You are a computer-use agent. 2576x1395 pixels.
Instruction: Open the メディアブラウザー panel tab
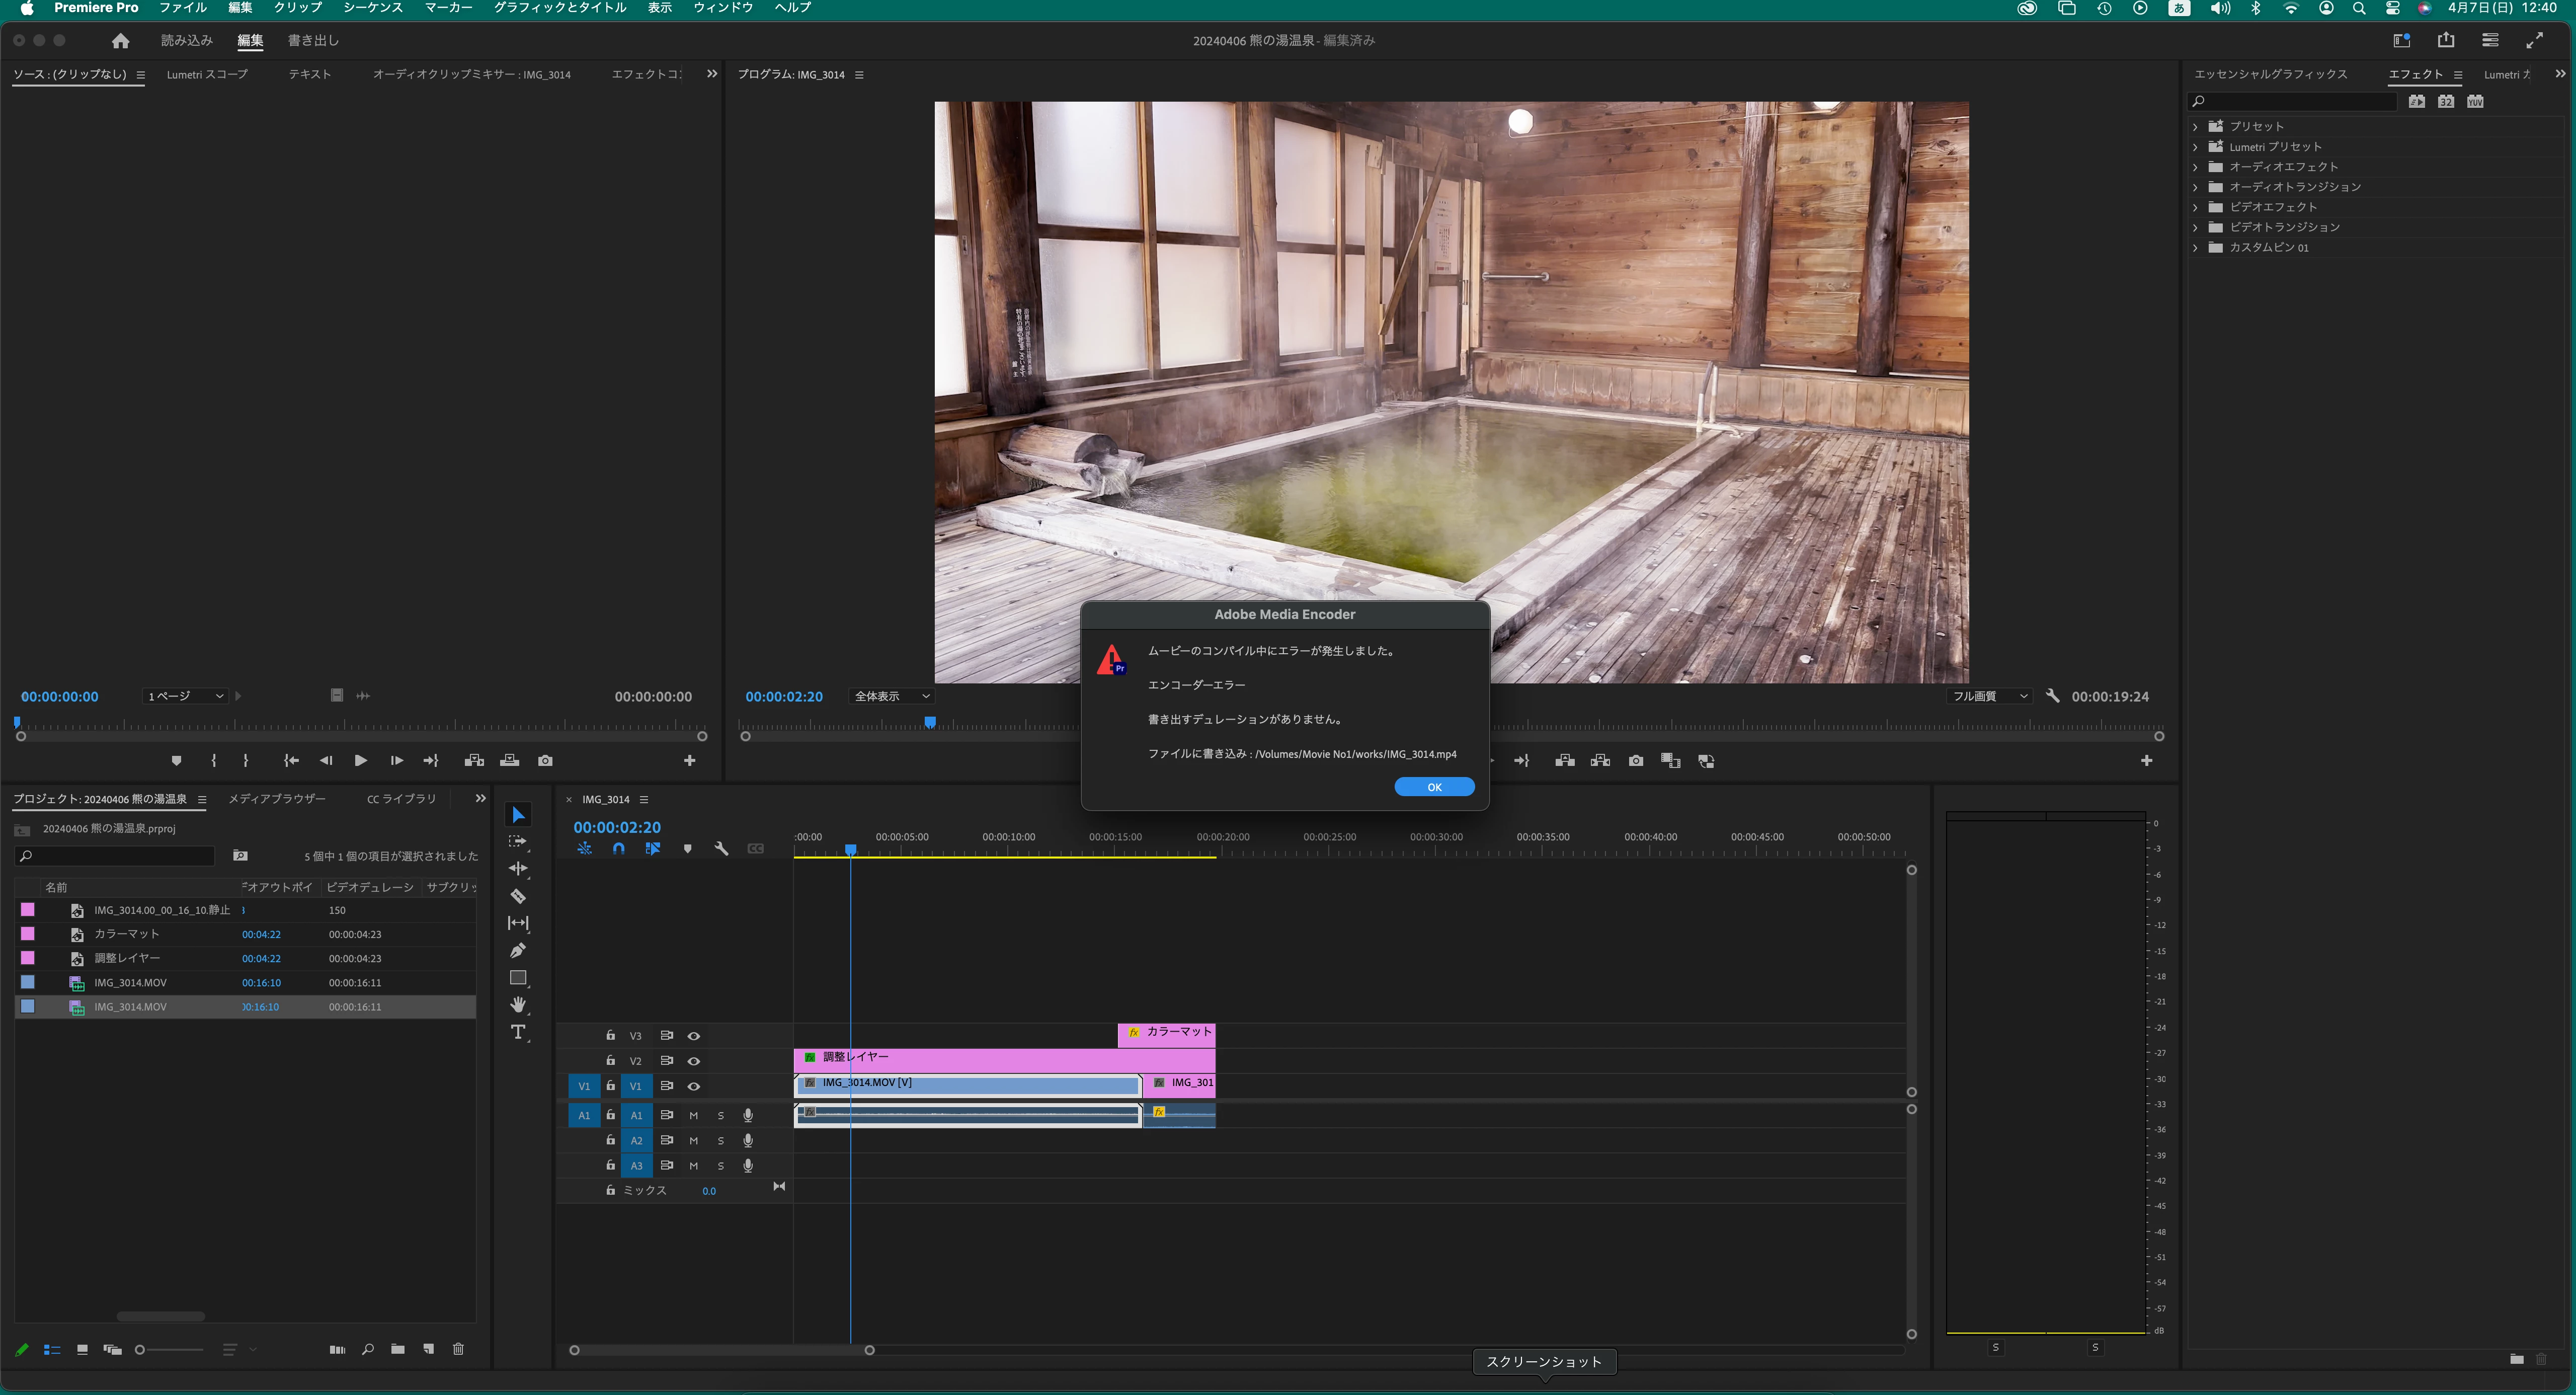click(x=277, y=799)
